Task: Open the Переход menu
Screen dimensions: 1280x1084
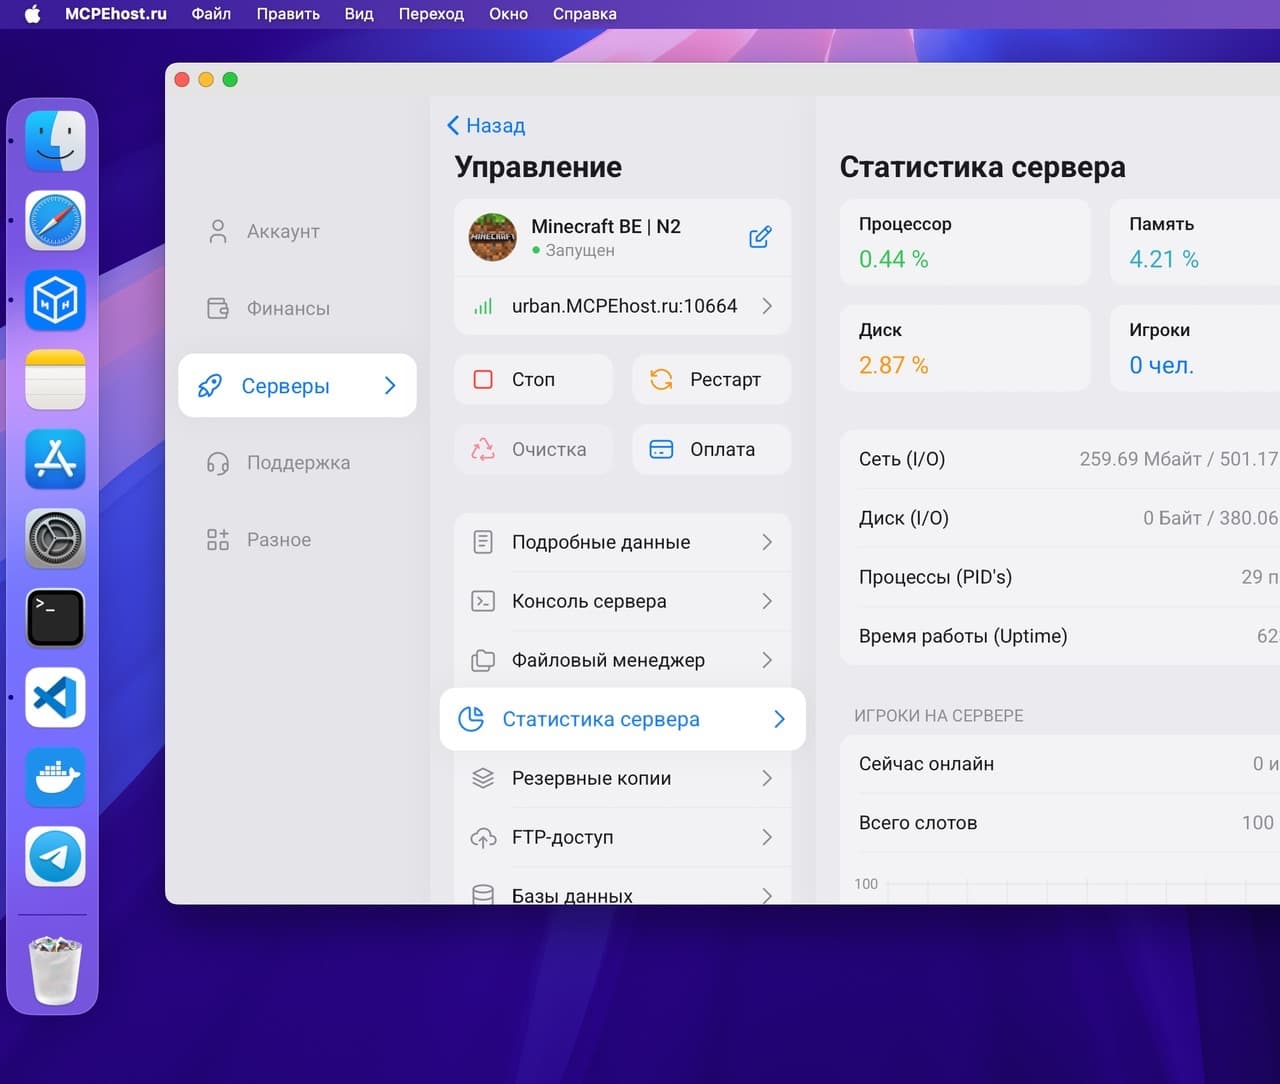Action: pos(430,14)
